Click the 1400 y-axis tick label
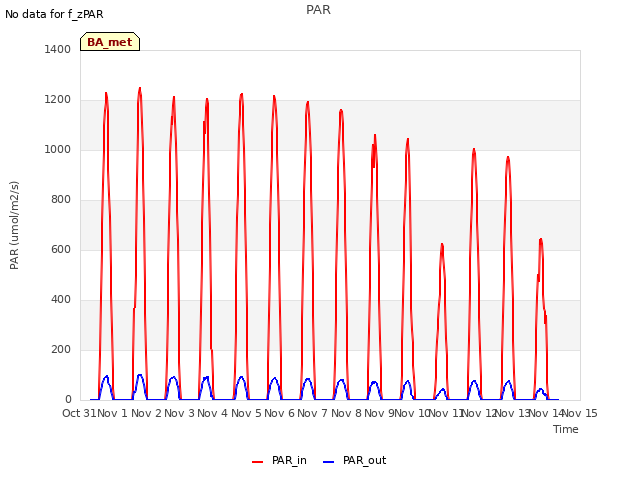640x480 pixels. coord(58,49)
